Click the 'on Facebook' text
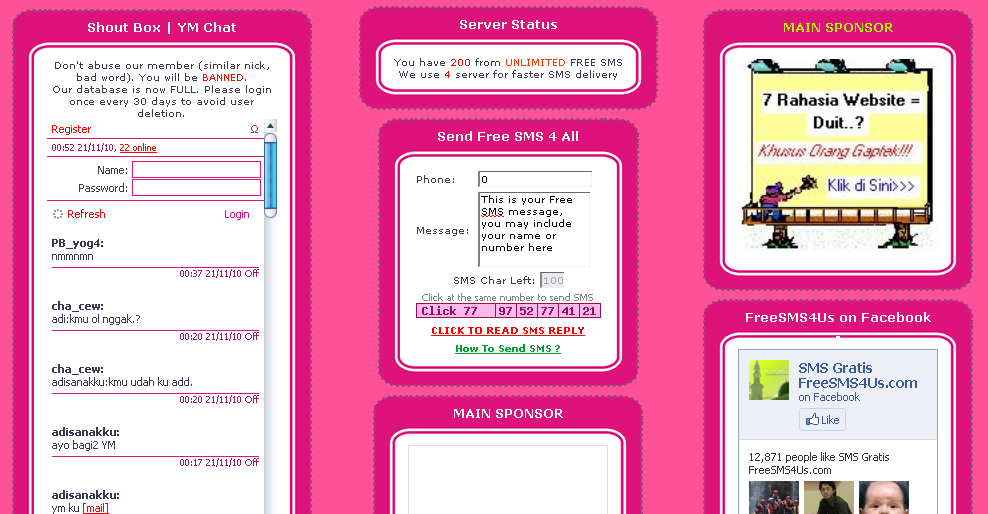 tap(829, 397)
